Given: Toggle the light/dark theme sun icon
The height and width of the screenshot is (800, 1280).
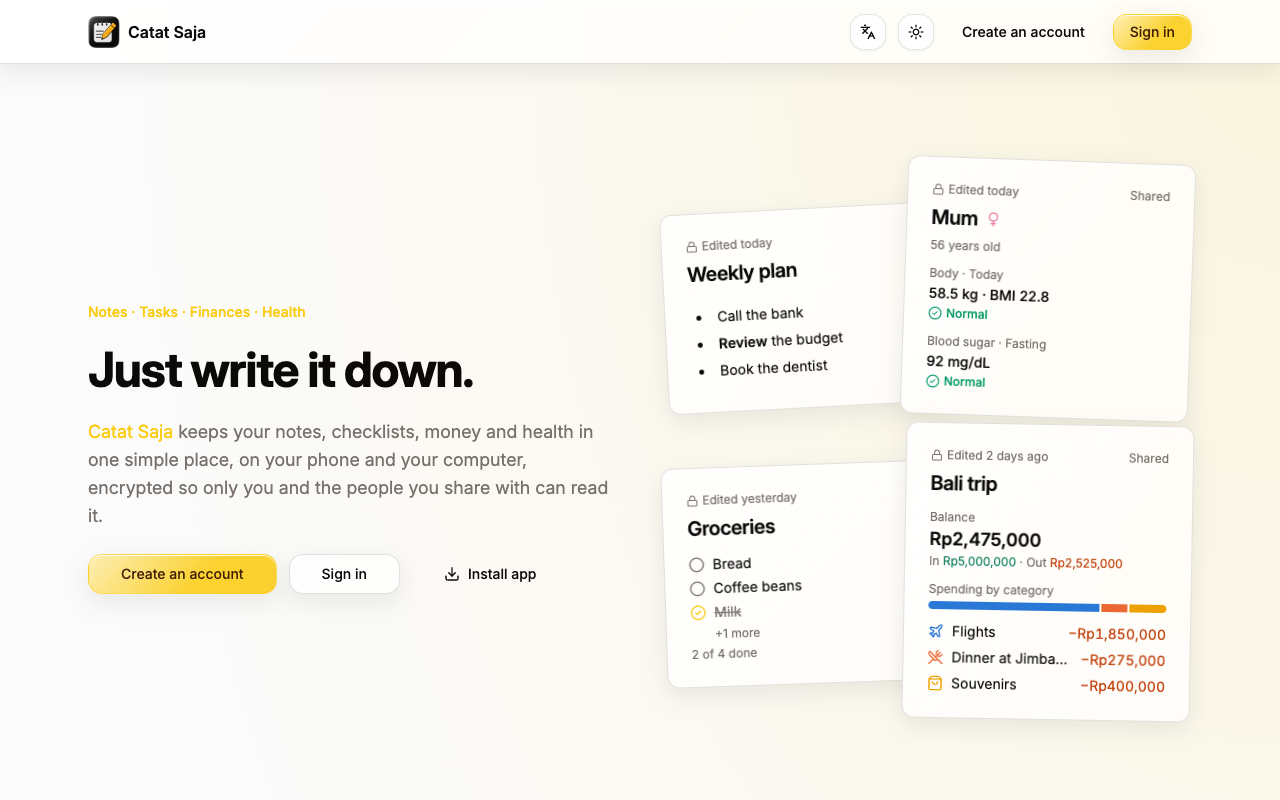Looking at the screenshot, I should [x=916, y=32].
